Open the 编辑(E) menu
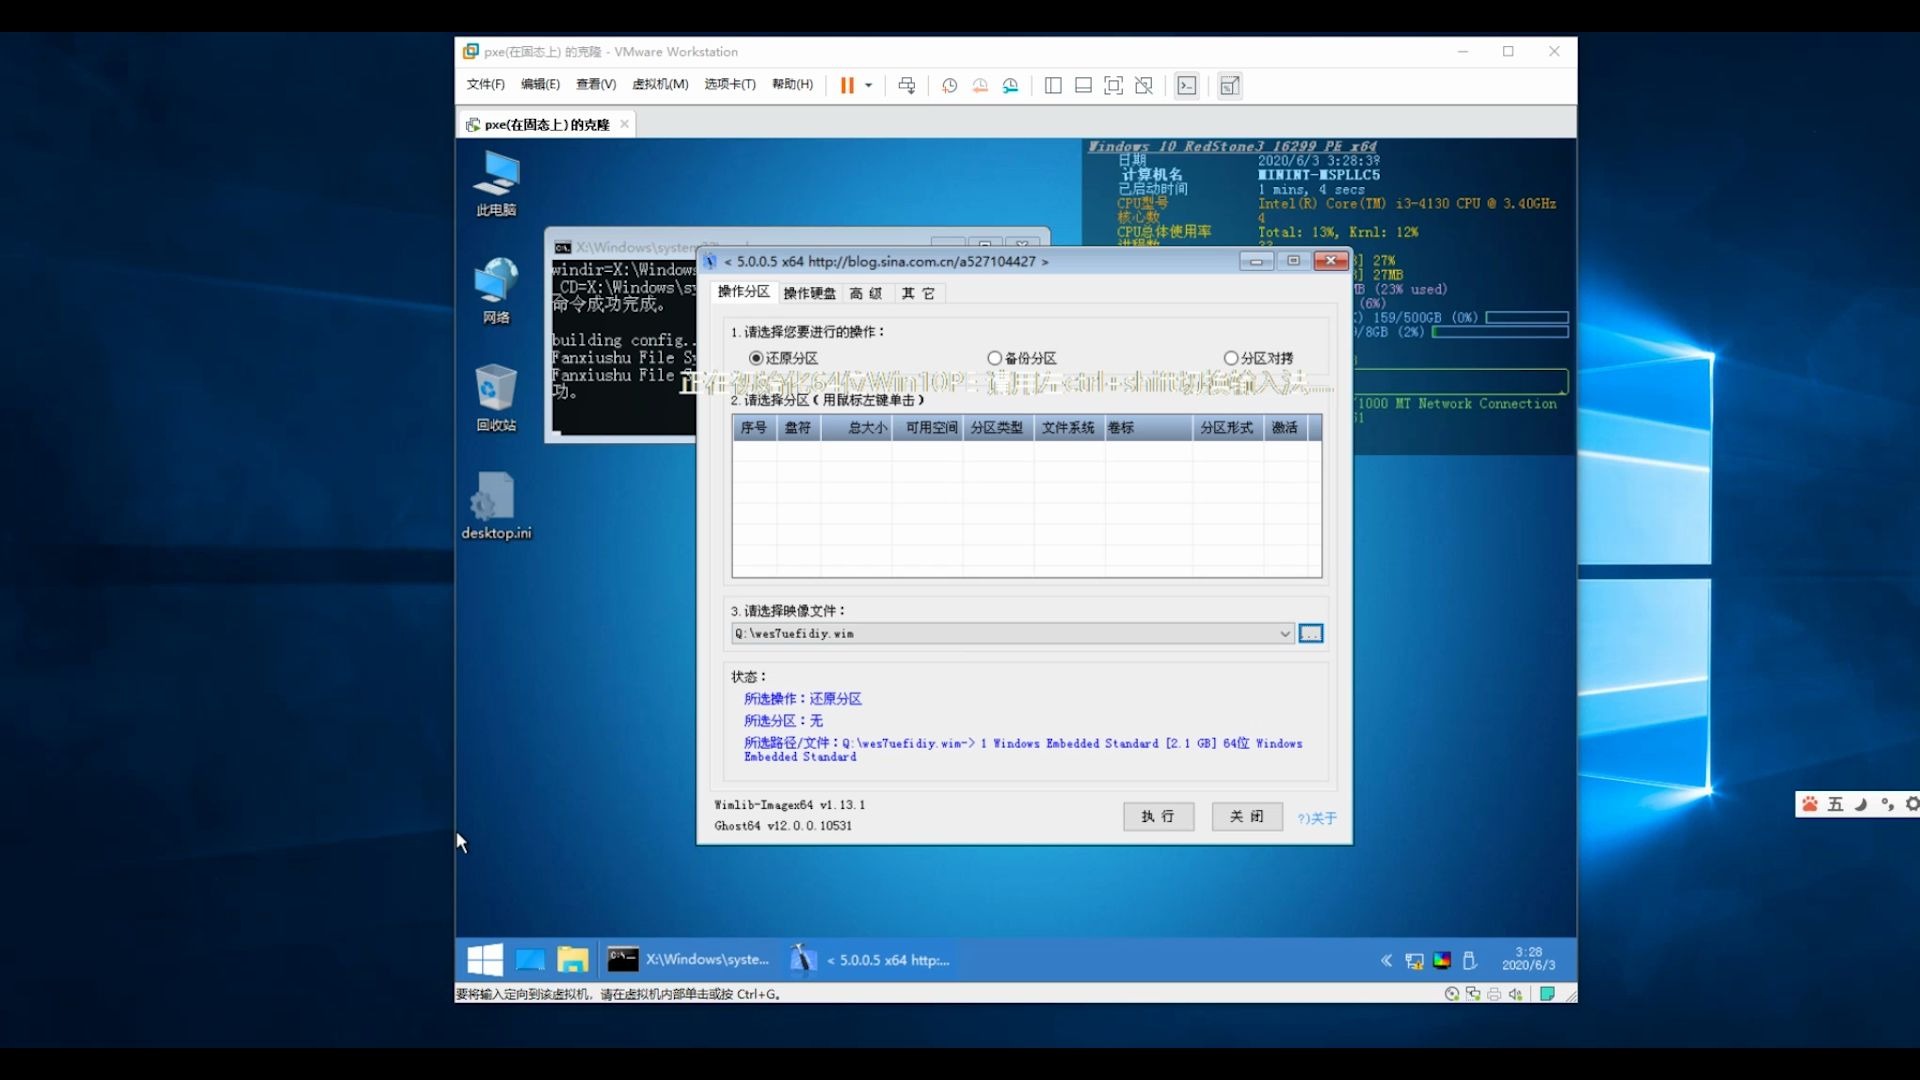Screen dimensions: 1920x1080 (540, 84)
